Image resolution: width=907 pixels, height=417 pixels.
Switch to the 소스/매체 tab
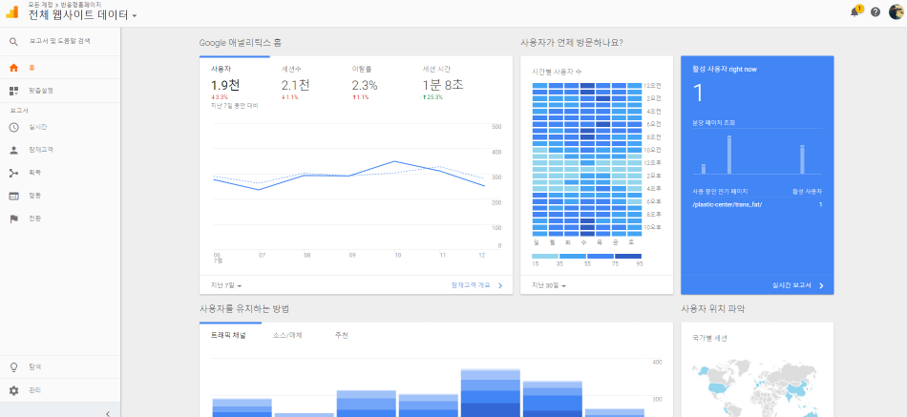point(287,335)
